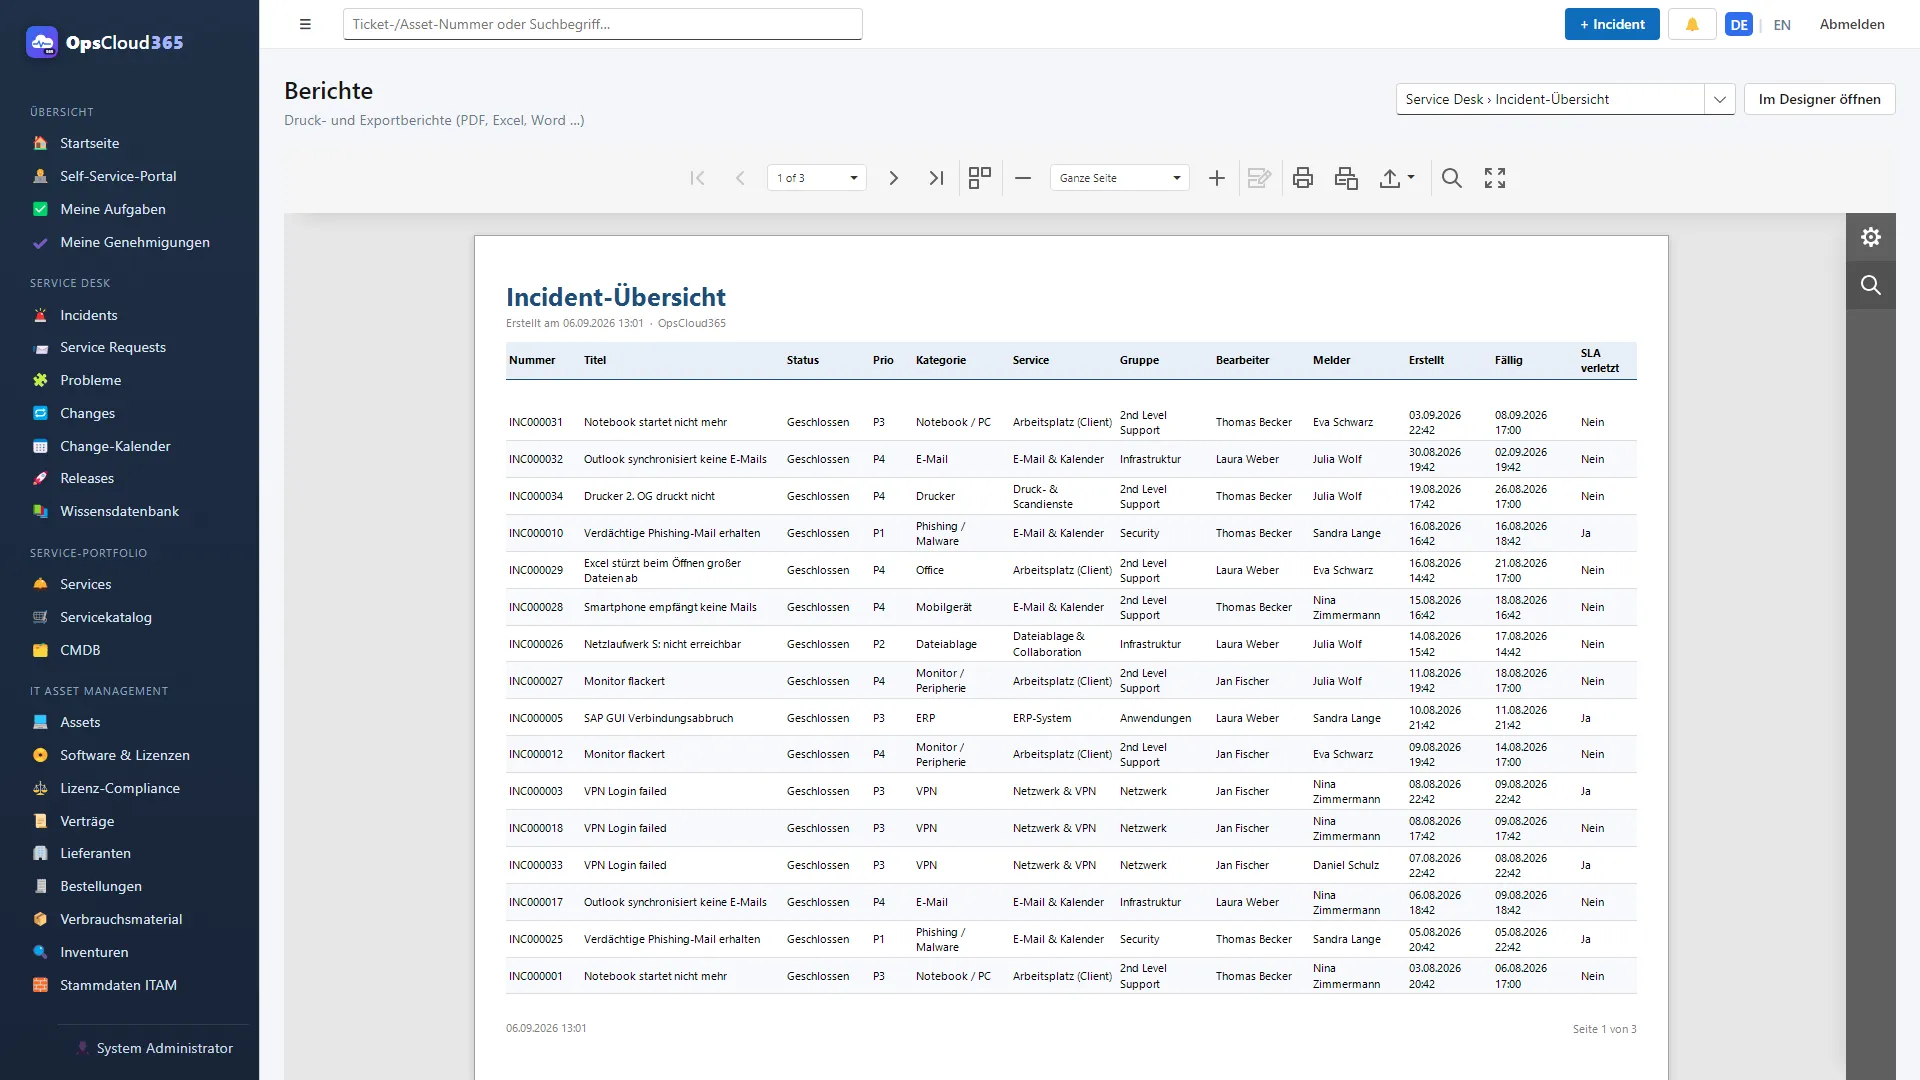The image size is (1920, 1080).
Task: Switch report viewer to full screen
Action: (x=1495, y=178)
